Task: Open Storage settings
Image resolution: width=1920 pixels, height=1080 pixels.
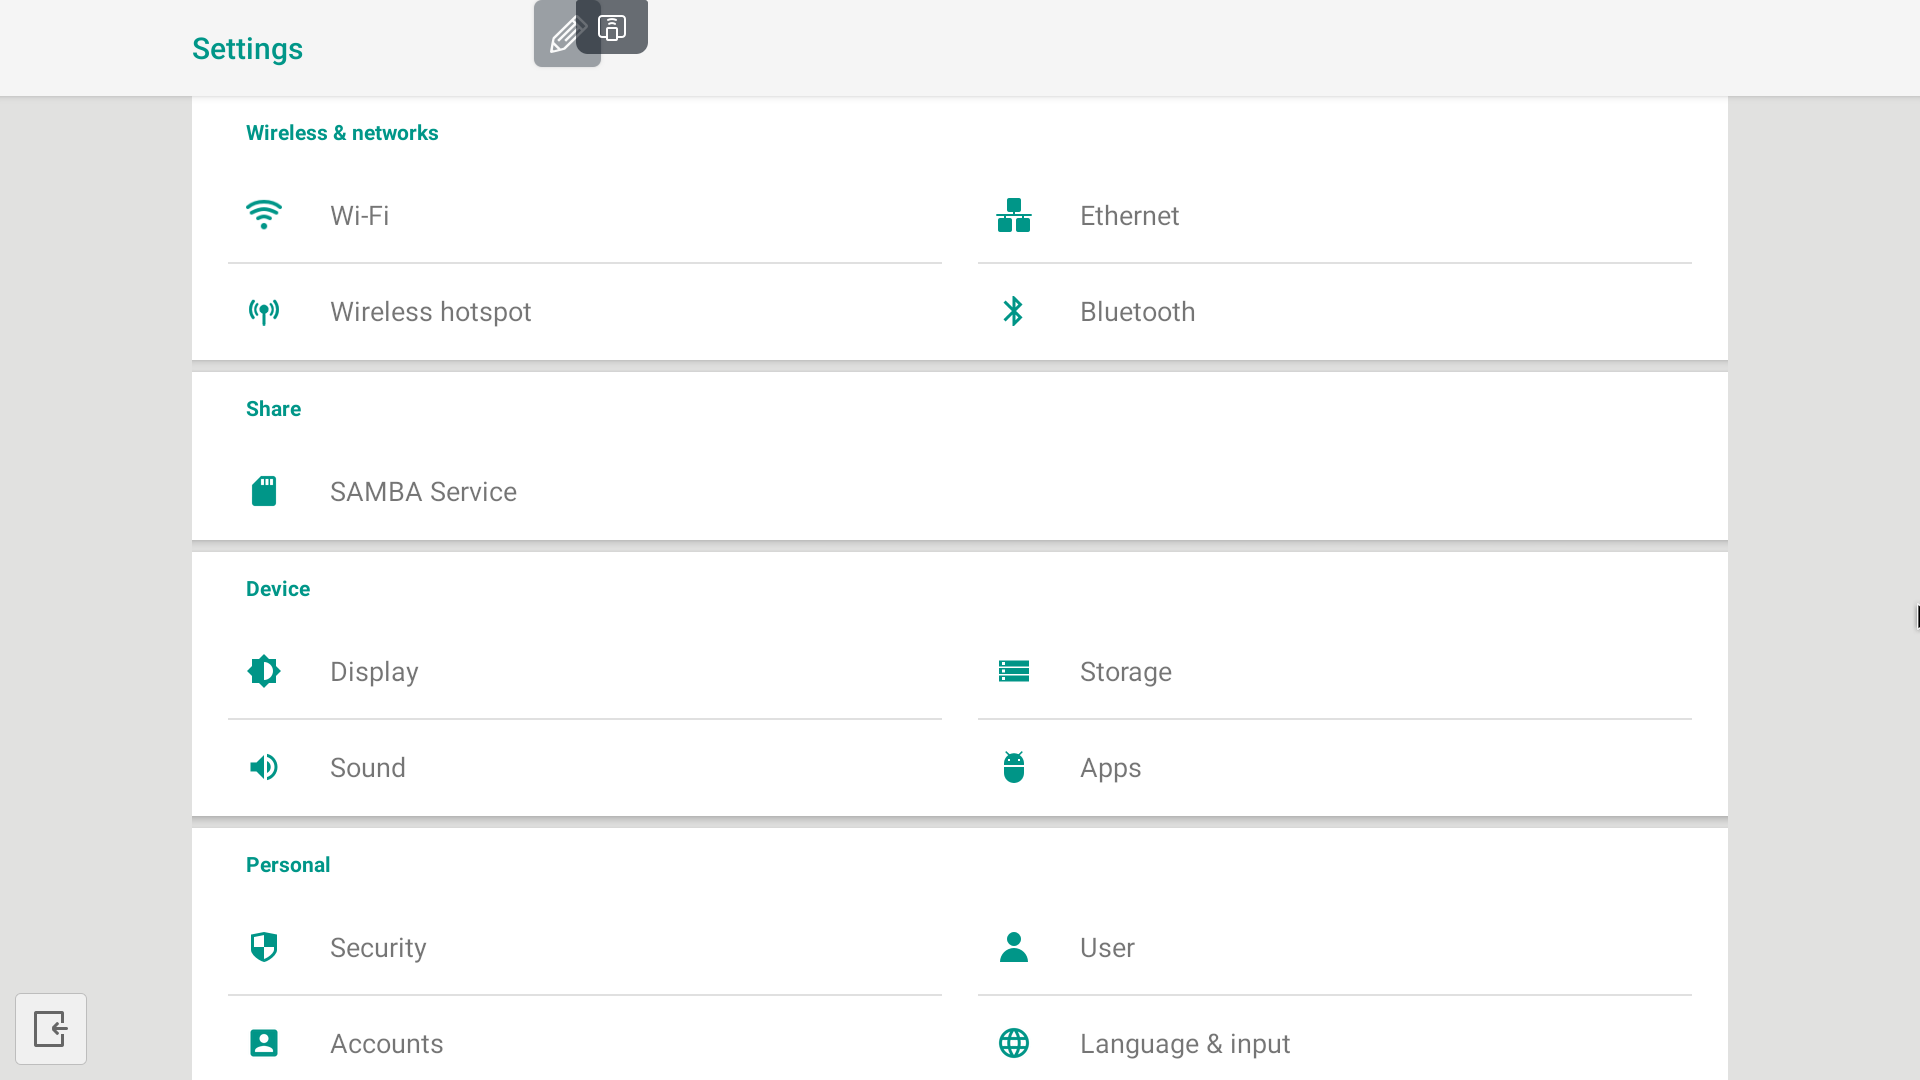Action: click(x=1335, y=671)
